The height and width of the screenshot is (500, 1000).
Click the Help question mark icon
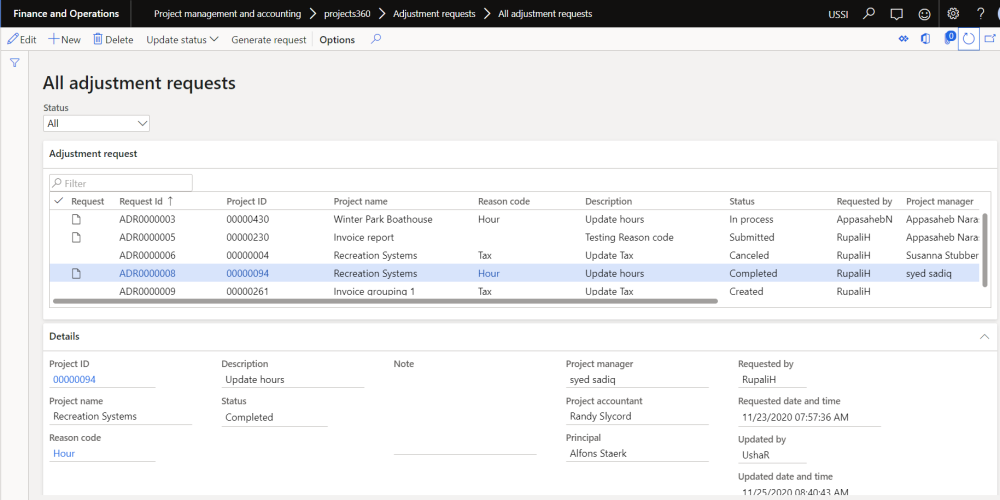[x=981, y=14]
